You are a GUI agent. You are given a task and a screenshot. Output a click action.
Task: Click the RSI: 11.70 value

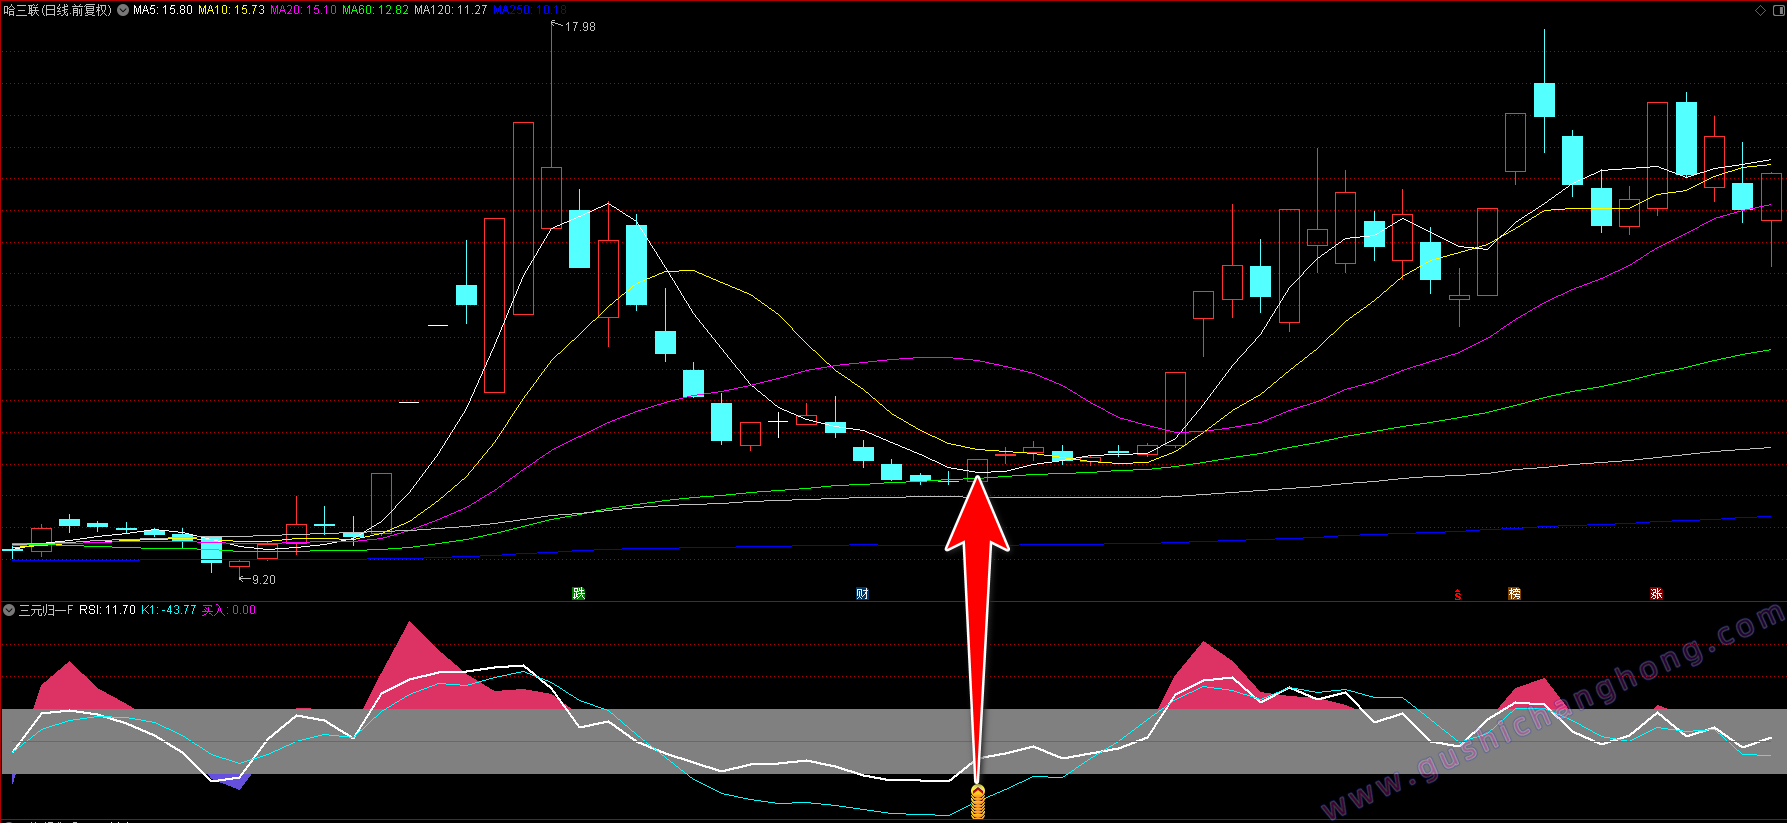107,610
